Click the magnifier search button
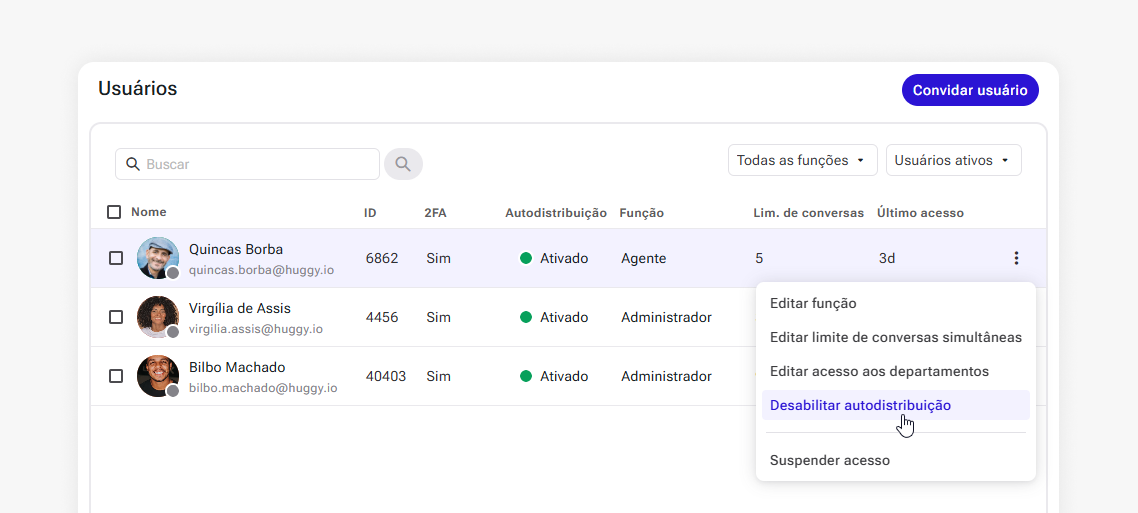Viewport: 1138px width, 513px height. pos(403,164)
